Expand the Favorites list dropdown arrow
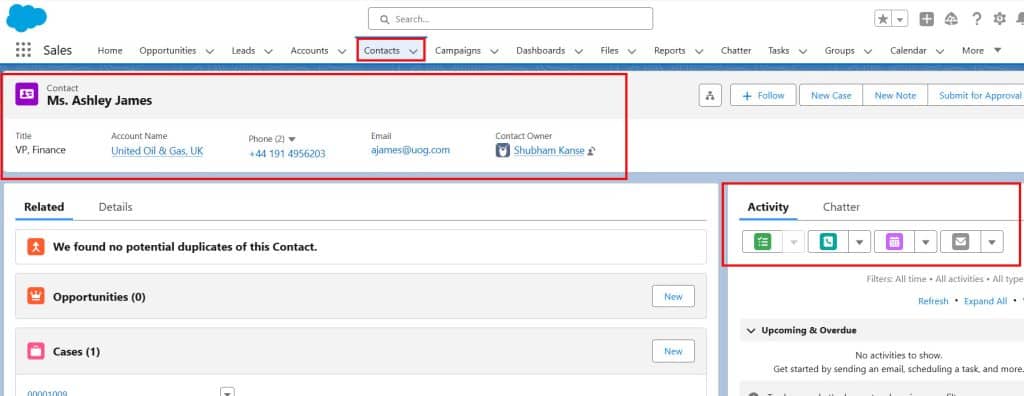The image size is (1024, 396). 901,19
